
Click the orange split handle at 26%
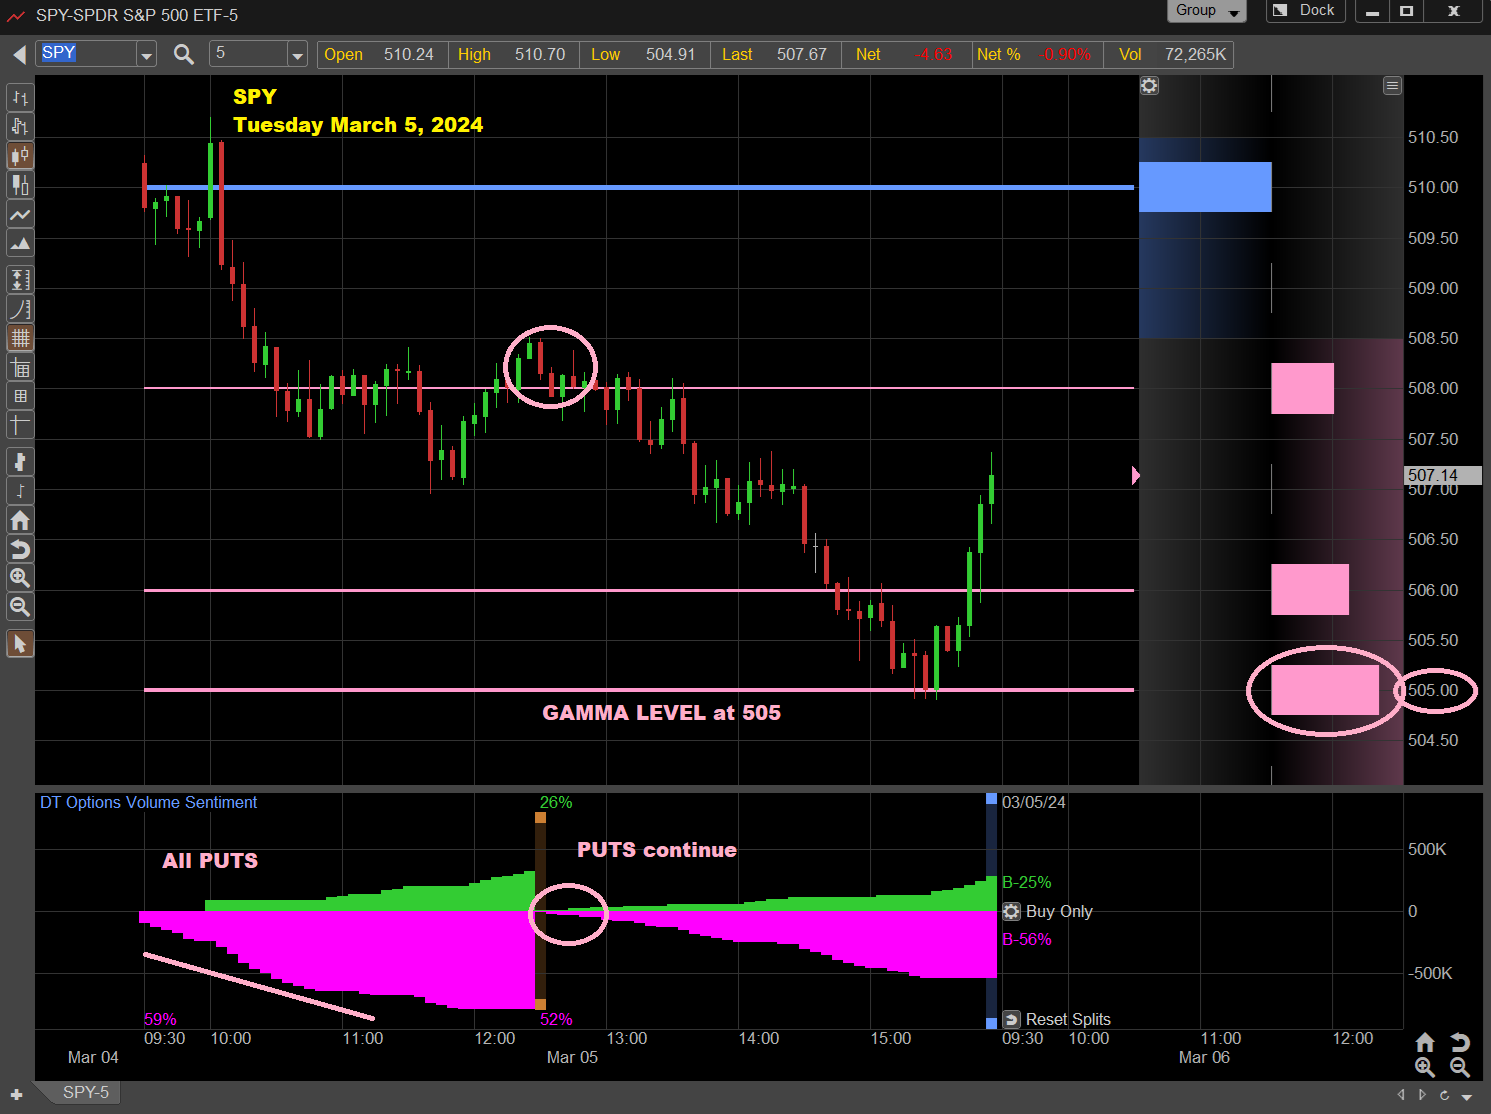click(x=540, y=818)
